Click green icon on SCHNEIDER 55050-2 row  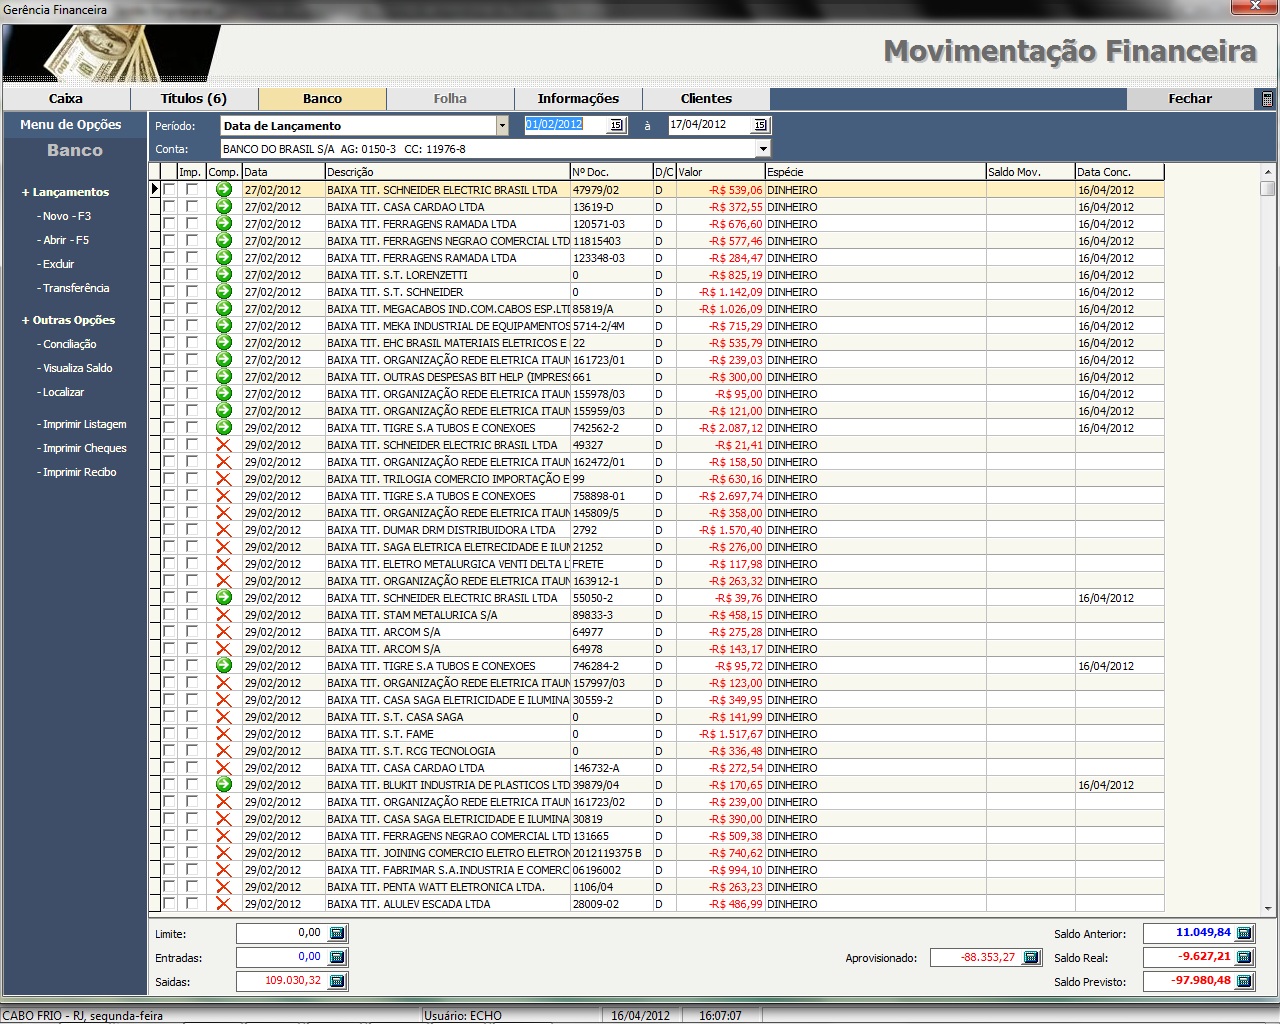pos(224,598)
